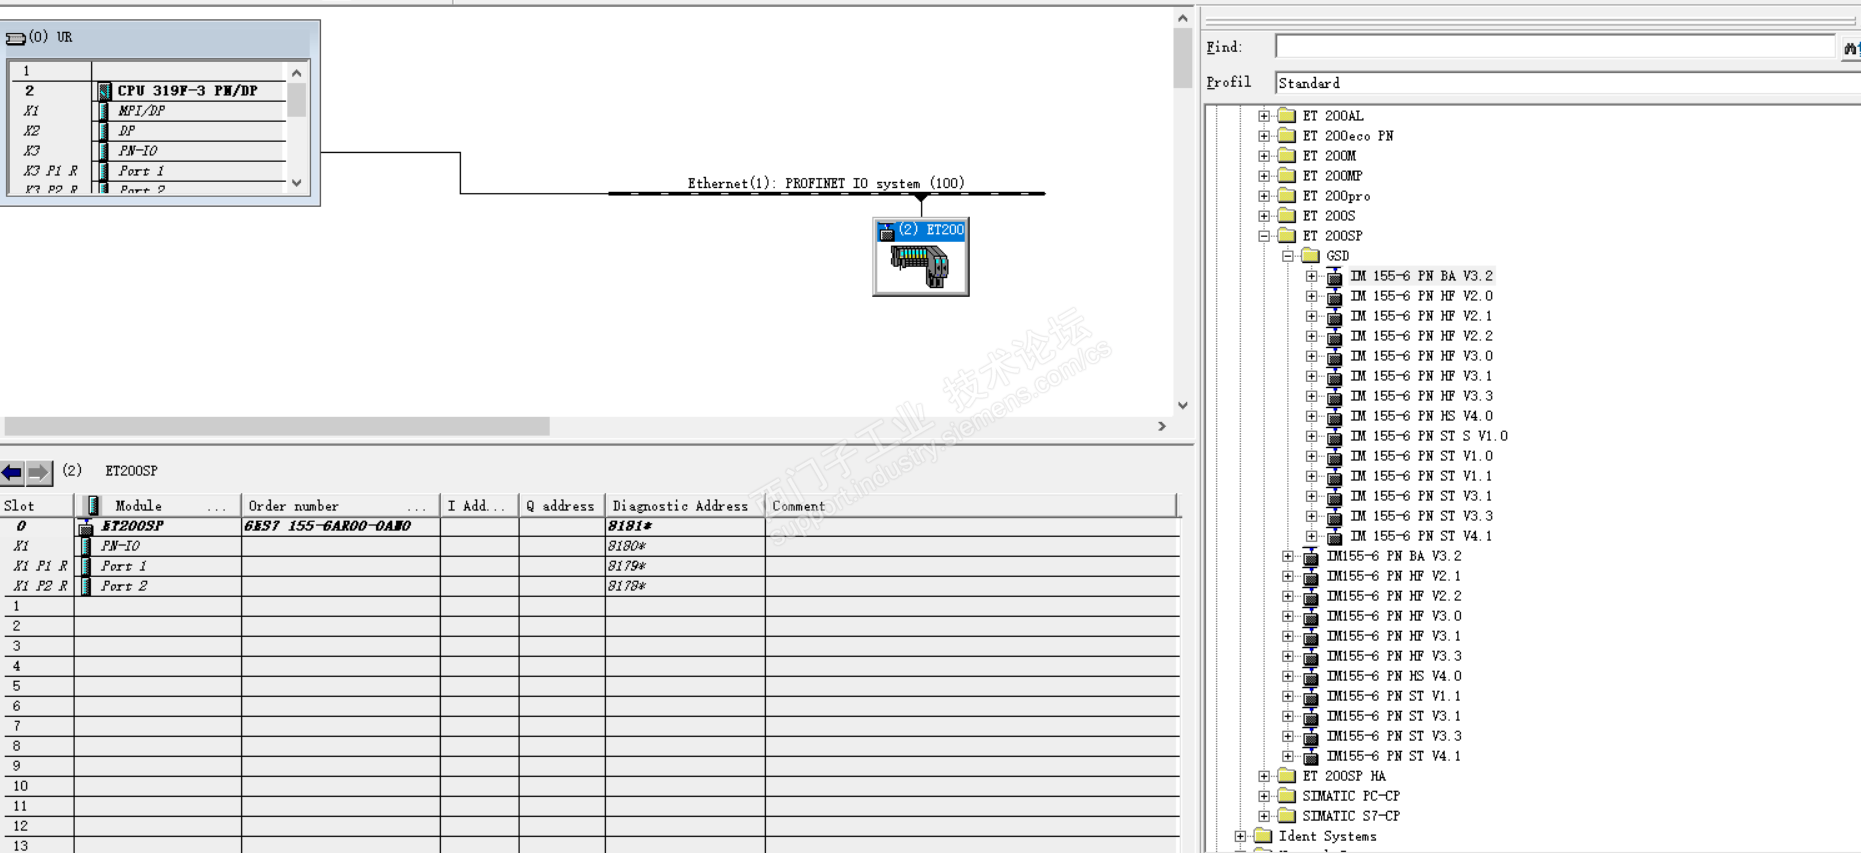Select IM155-6 PN HF V3.3 outside GSD
This screenshot has width=1861, height=853.
(1394, 656)
